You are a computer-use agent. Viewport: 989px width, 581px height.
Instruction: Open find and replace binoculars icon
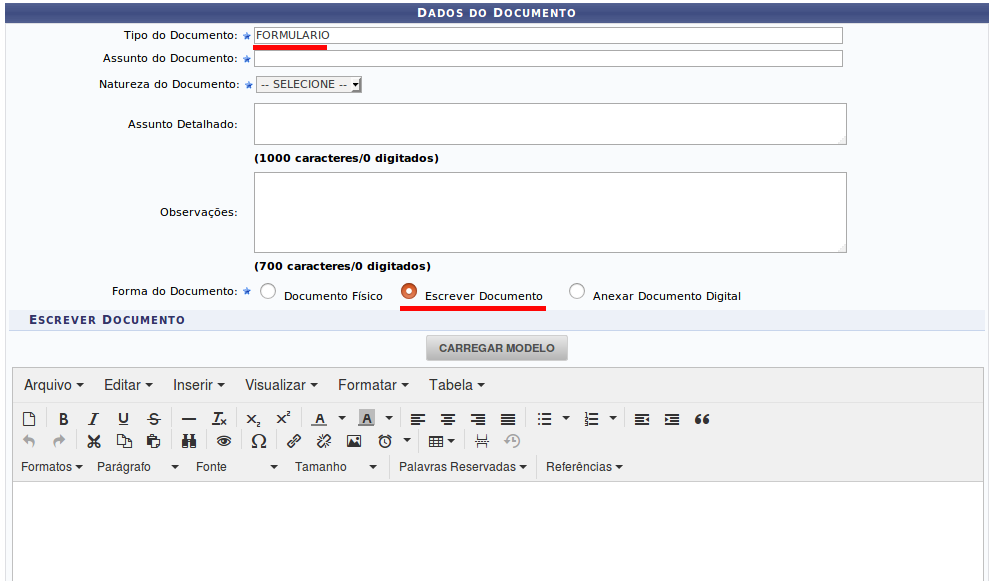coord(189,441)
